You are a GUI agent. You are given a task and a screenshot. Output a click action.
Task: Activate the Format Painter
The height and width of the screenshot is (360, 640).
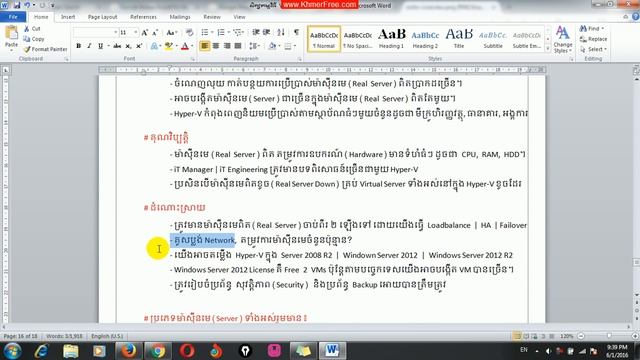click(x=45, y=49)
